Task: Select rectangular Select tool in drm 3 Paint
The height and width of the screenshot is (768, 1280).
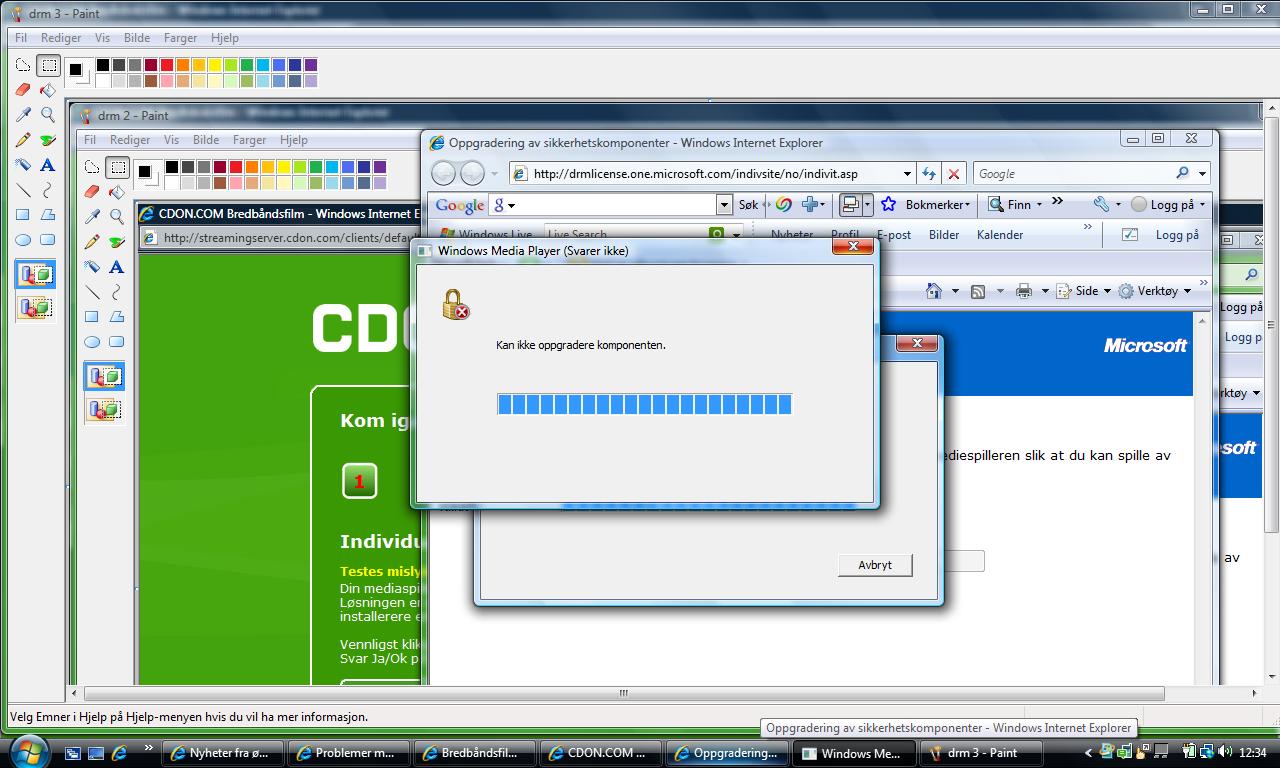Action: pos(47,66)
